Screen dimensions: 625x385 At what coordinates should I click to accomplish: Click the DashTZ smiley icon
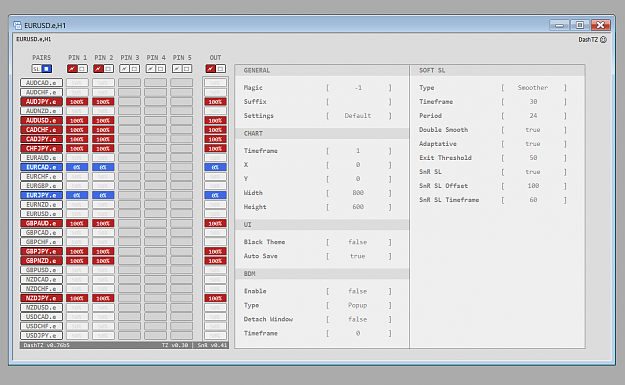pos(603,39)
